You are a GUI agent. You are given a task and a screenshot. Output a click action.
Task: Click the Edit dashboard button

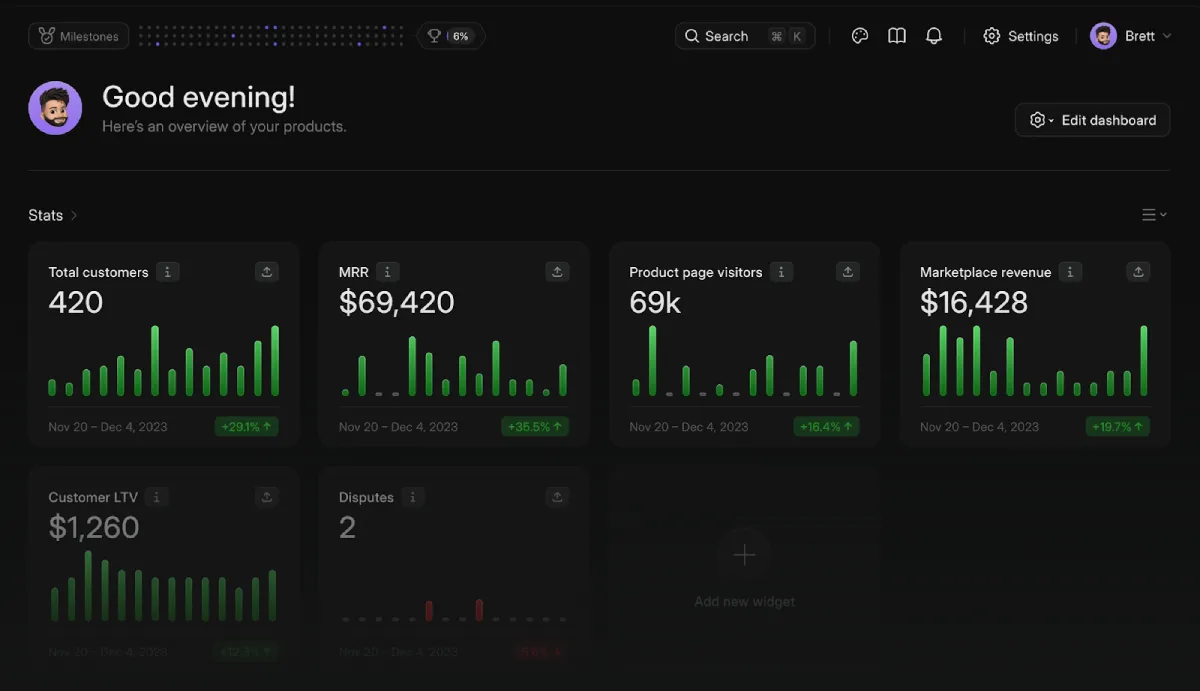1107,119
